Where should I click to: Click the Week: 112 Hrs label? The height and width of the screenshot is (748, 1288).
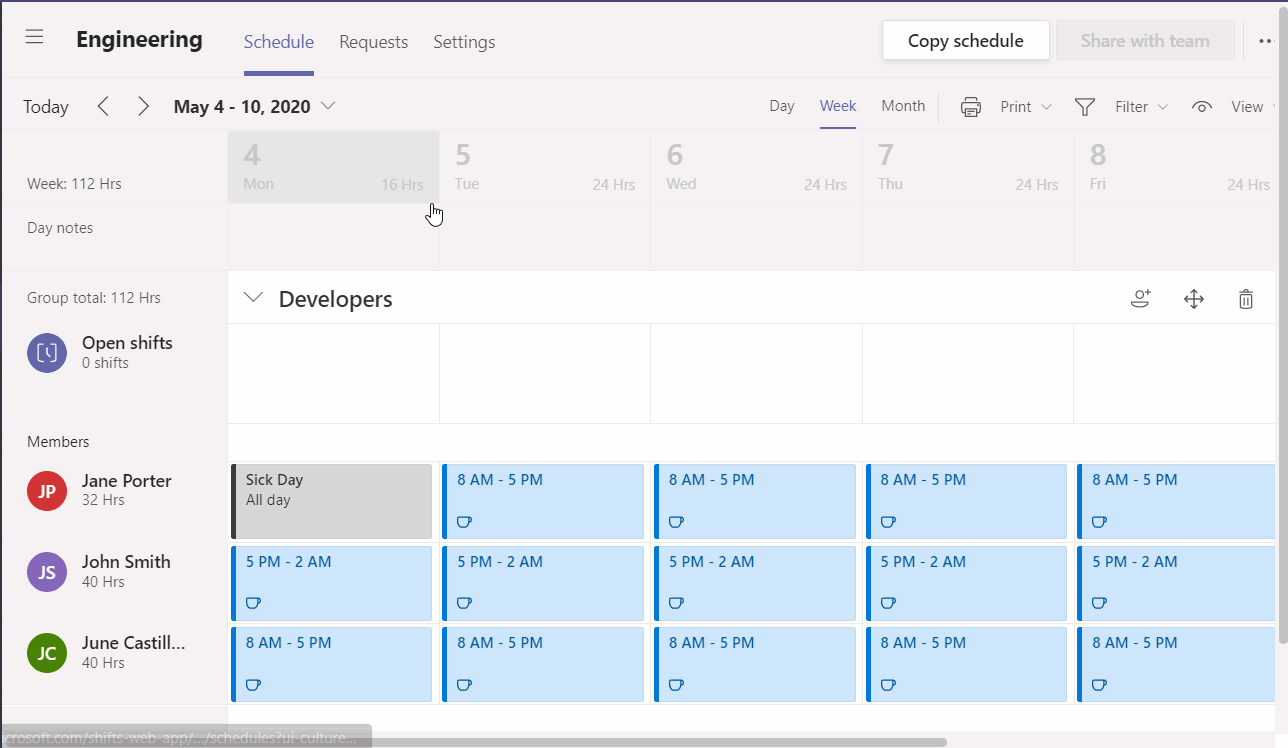click(74, 184)
